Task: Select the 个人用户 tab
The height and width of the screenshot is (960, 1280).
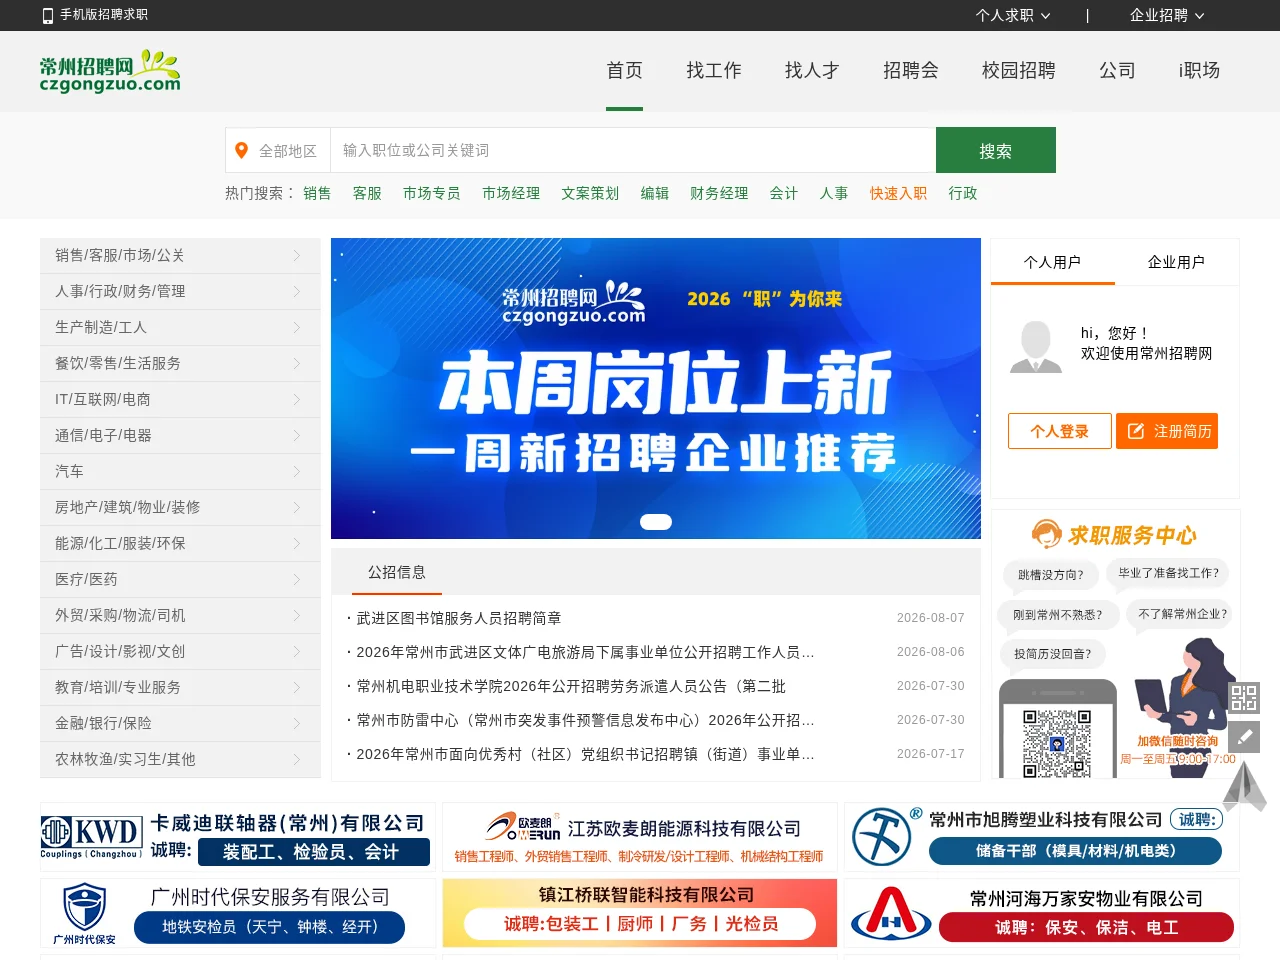Action: pos(1052,262)
